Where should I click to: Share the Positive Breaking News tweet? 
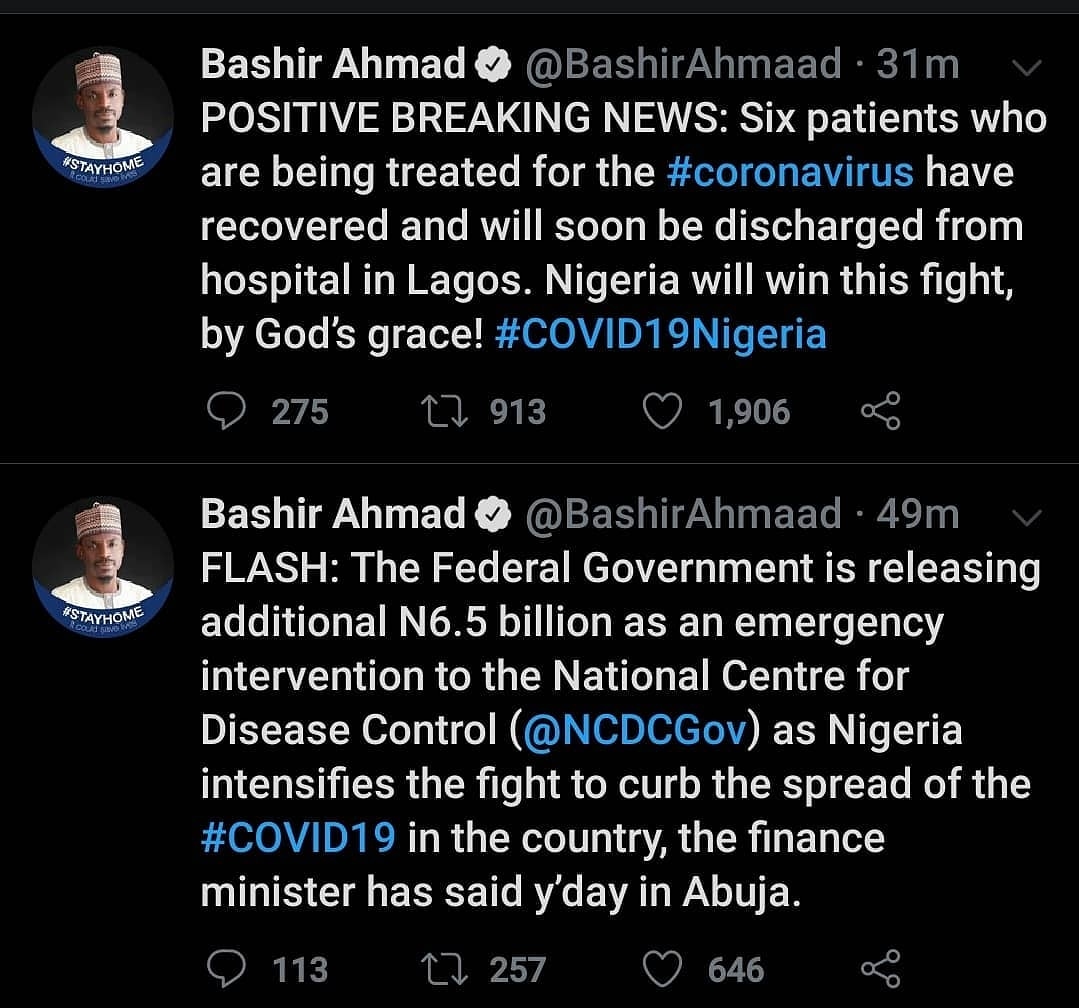881,411
